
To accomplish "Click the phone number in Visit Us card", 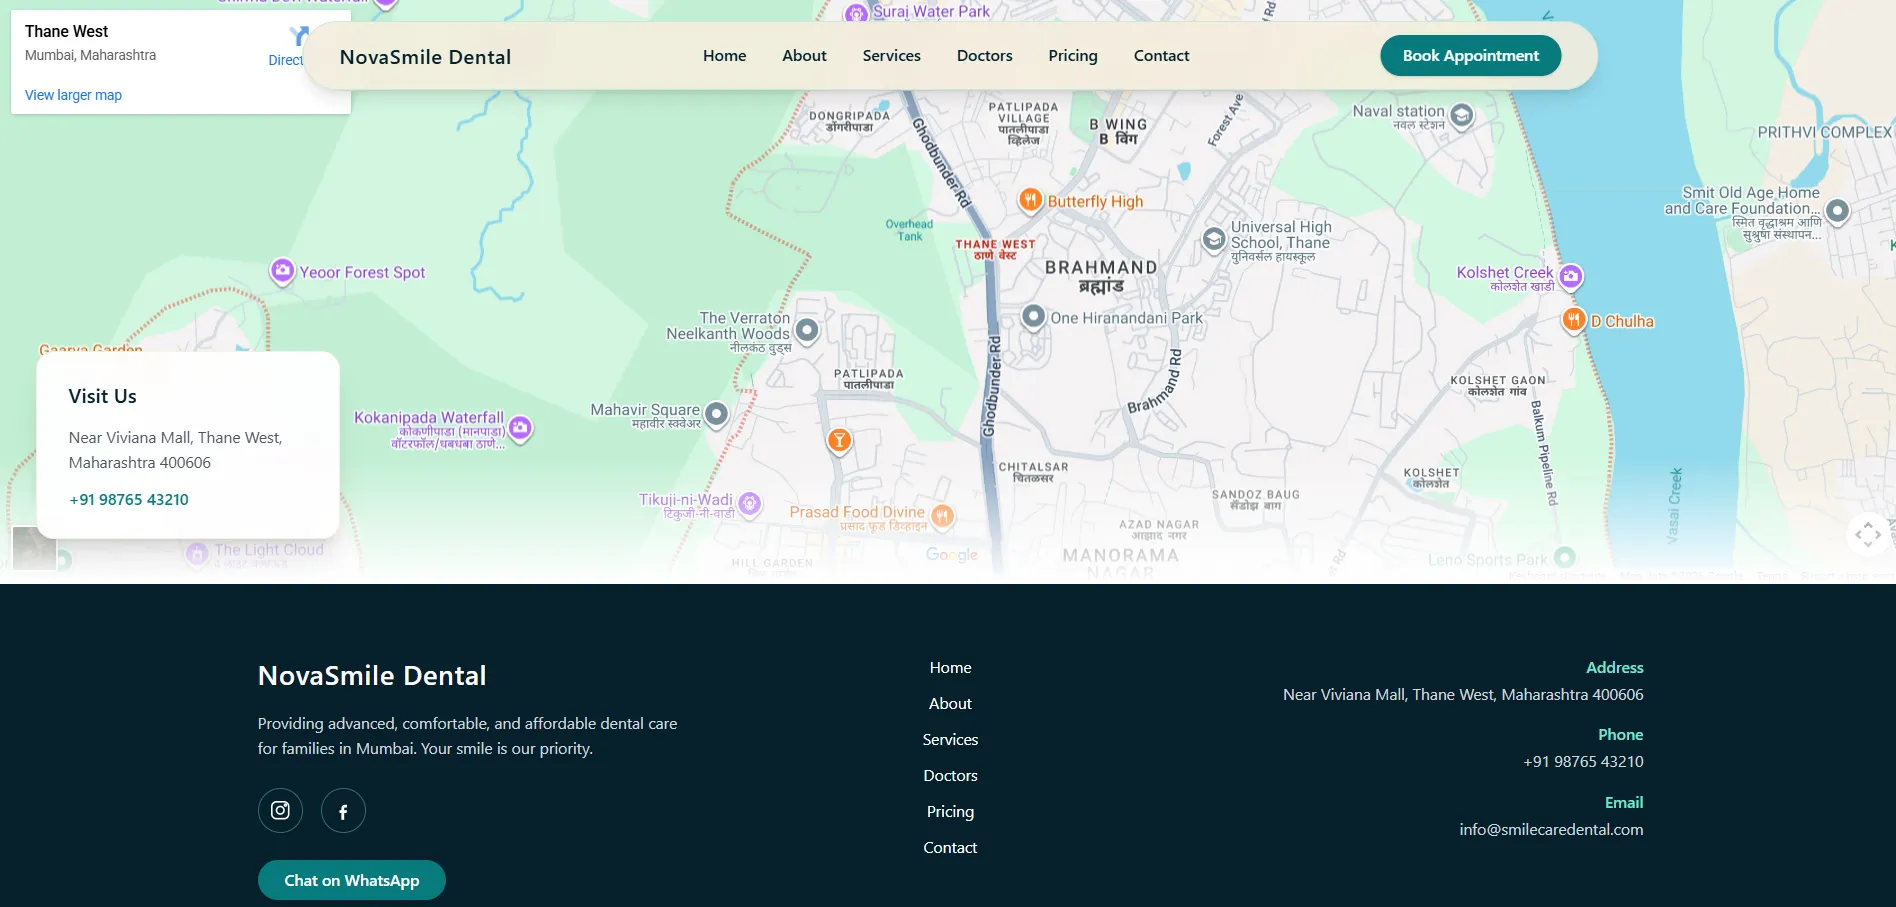I will point(129,500).
